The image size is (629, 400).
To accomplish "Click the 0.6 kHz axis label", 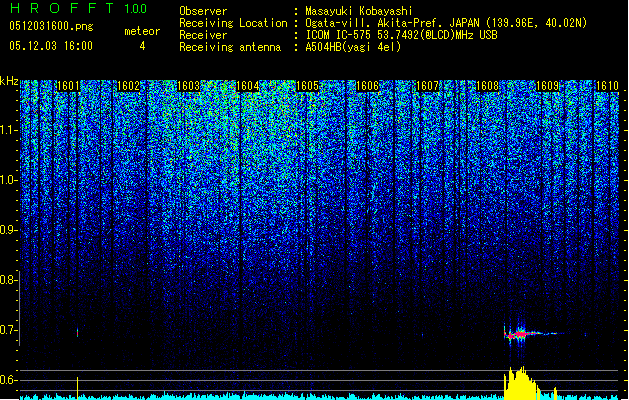I will click(x=8, y=380).
